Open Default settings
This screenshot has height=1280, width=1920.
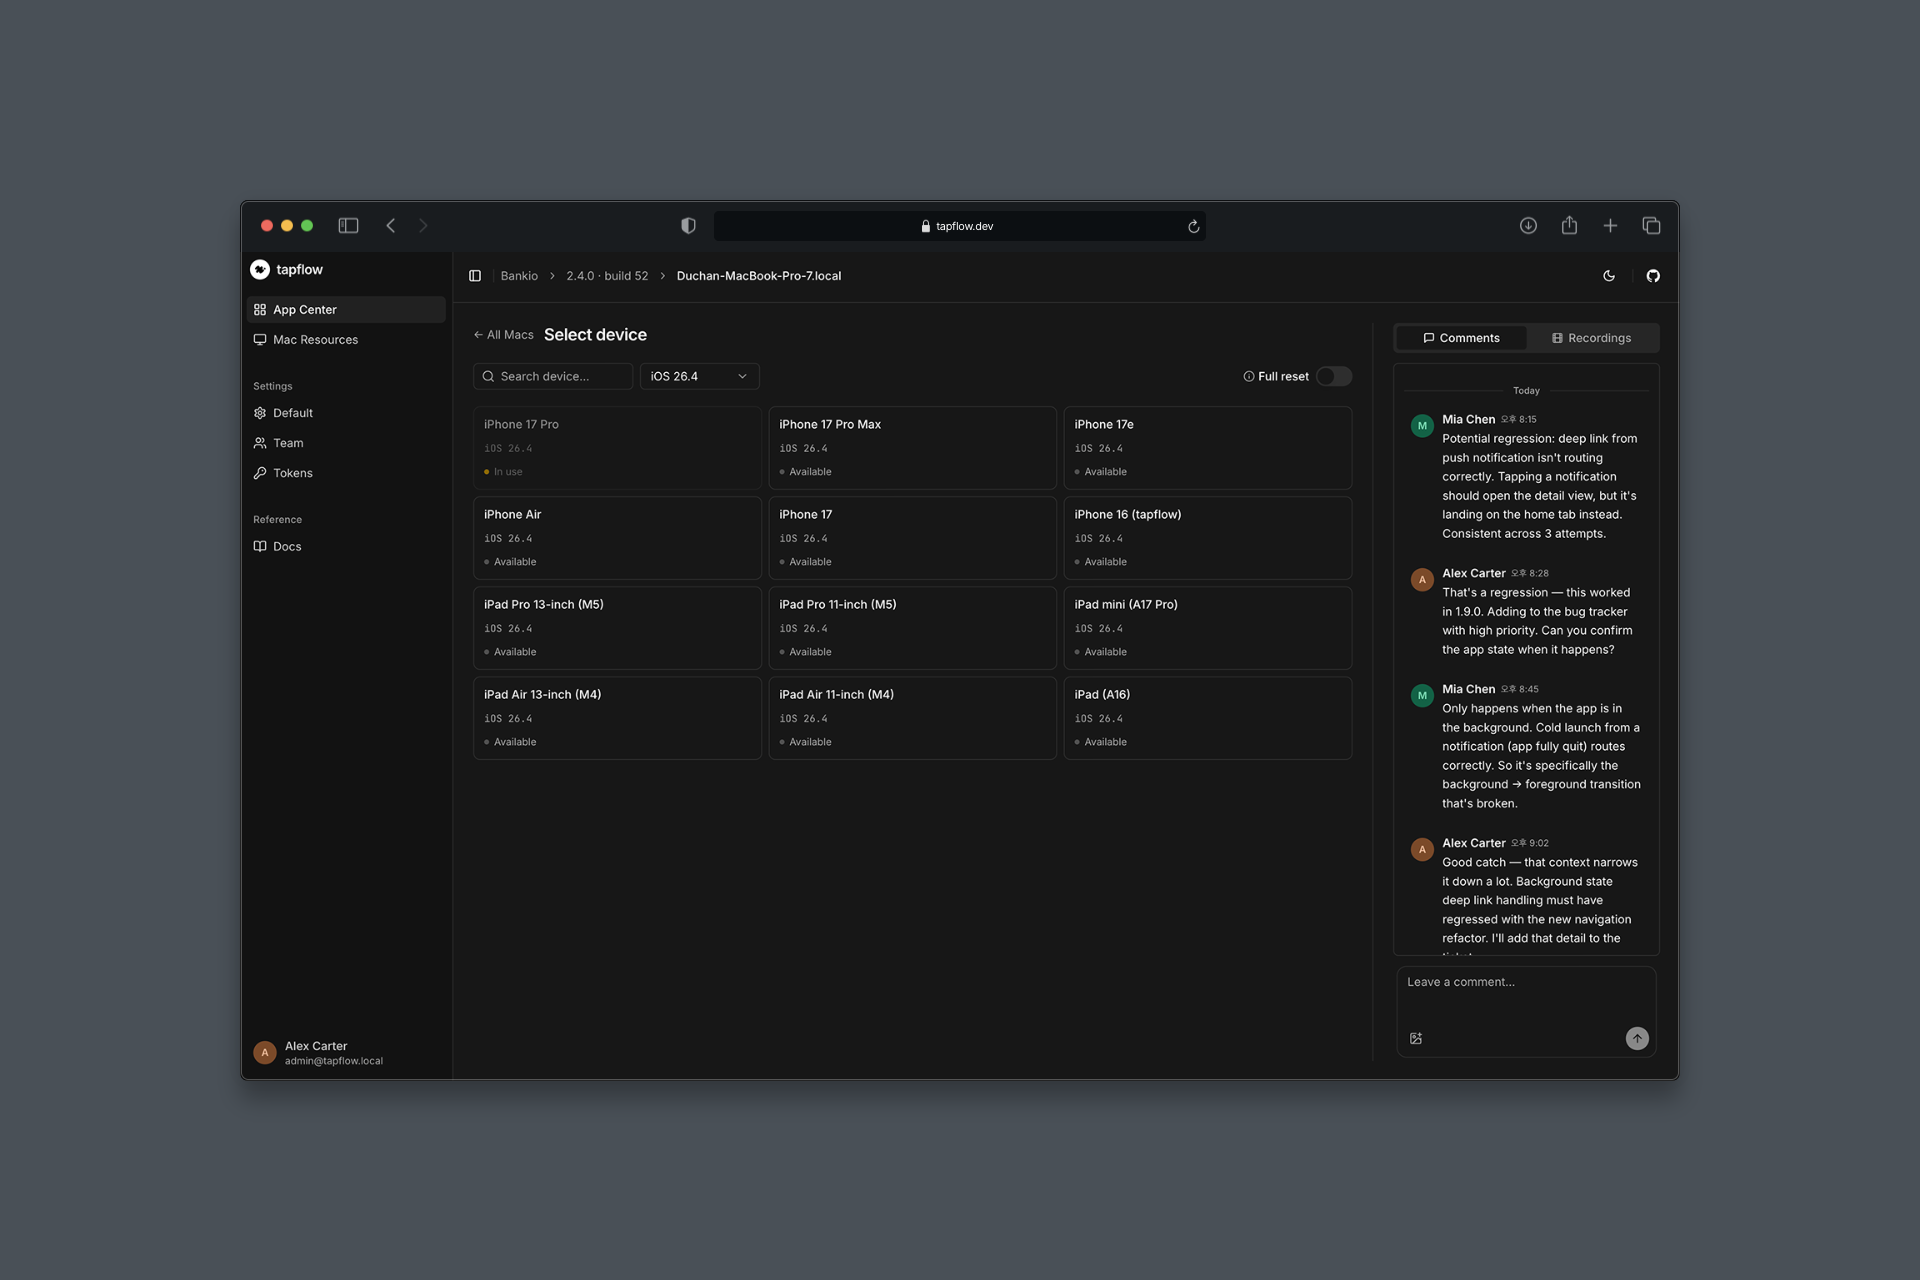tap(346, 413)
